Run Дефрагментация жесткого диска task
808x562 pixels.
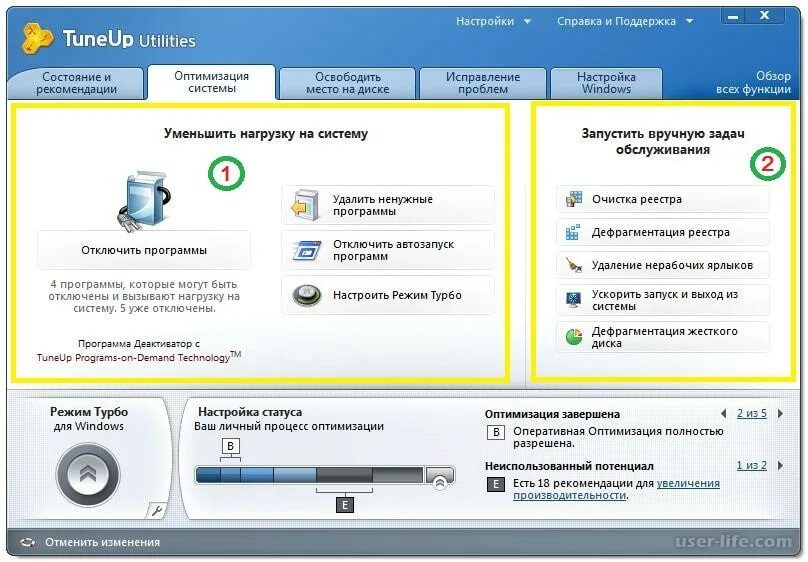(x=663, y=337)
